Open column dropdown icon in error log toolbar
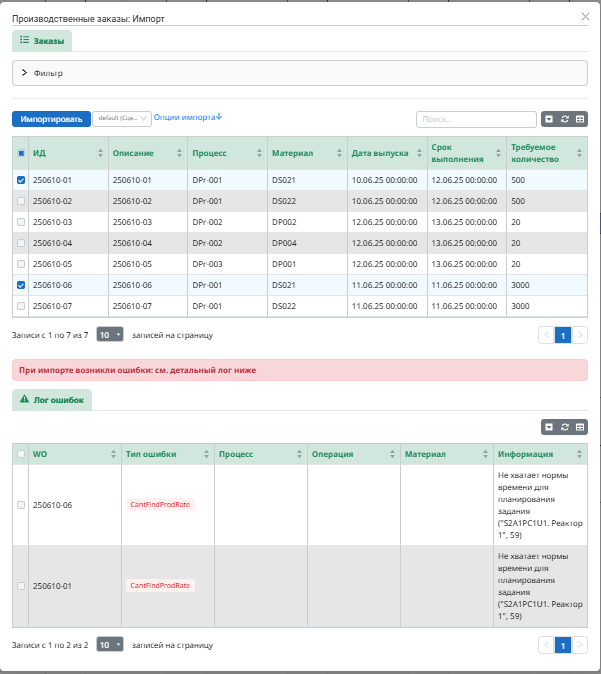The image size is (601, 674). tap(549, 427)
